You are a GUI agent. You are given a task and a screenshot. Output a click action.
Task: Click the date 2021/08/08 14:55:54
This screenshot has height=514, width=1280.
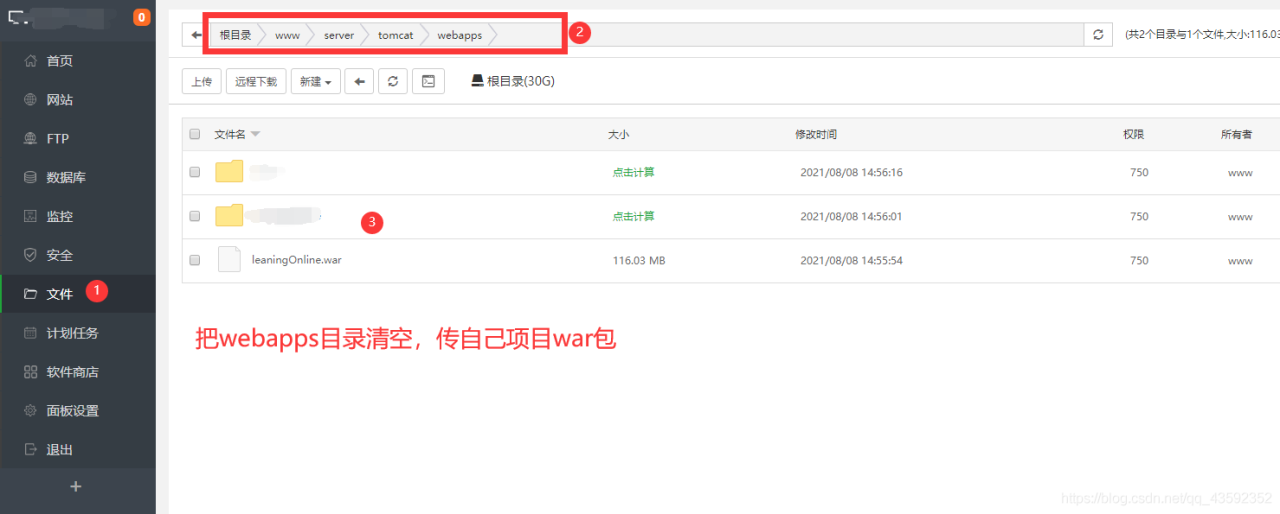(851, 260)
